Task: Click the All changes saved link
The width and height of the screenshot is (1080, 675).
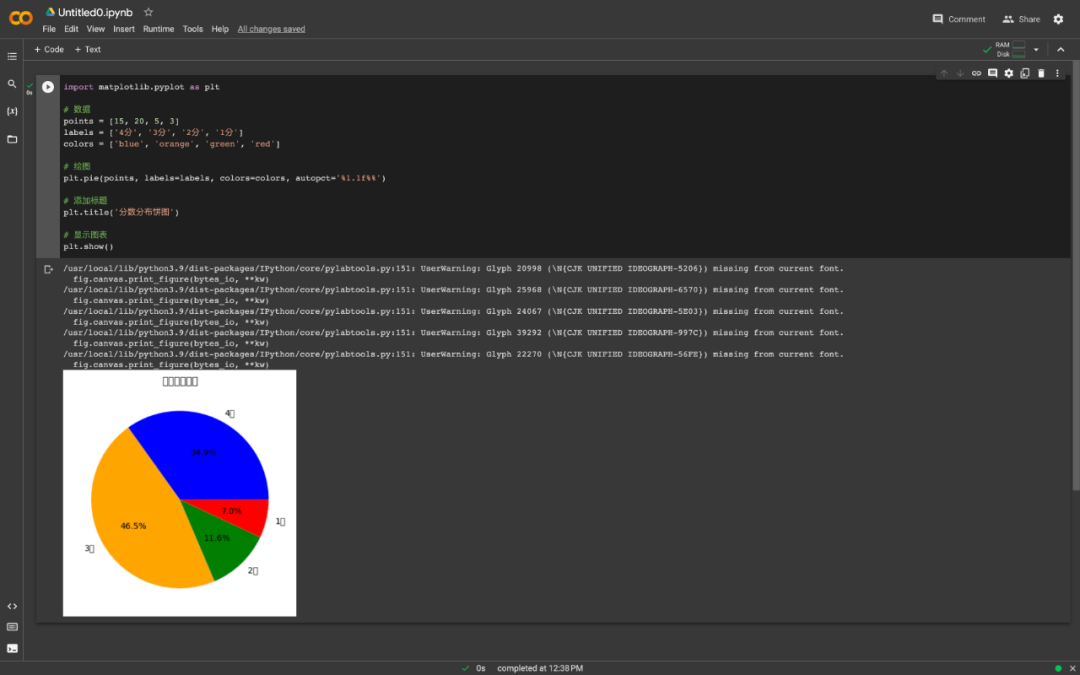Action: tap(271, 29)
